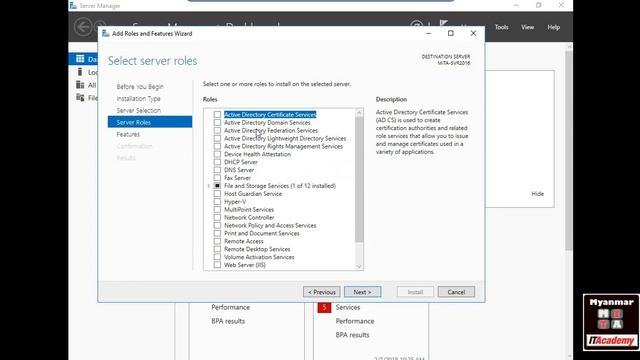Image resolution: width=640 pixels, height=360 pixels.
Task: Open BPA results in left server tile
Action: [228, 321]
